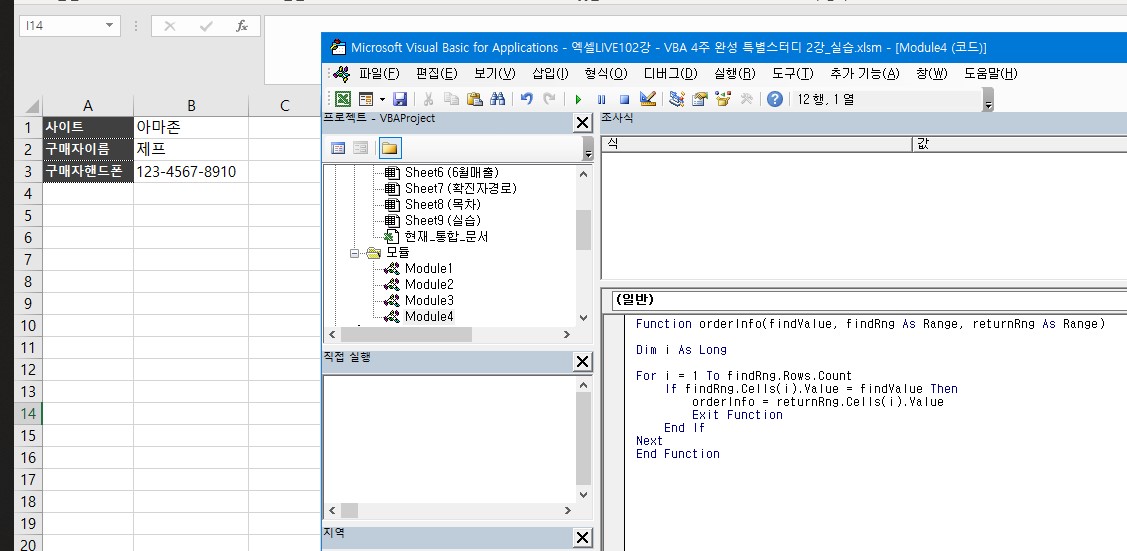Click View Code button in Project panel
The width and height of the screenshot is (1127, 551).
coord(337,148)
